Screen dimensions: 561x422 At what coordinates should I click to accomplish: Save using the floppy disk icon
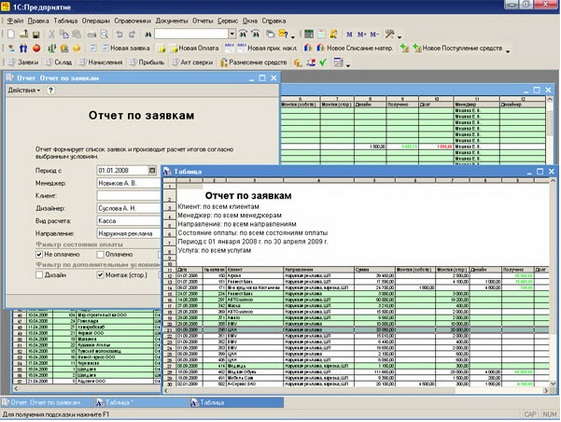[x=36, y=34]
